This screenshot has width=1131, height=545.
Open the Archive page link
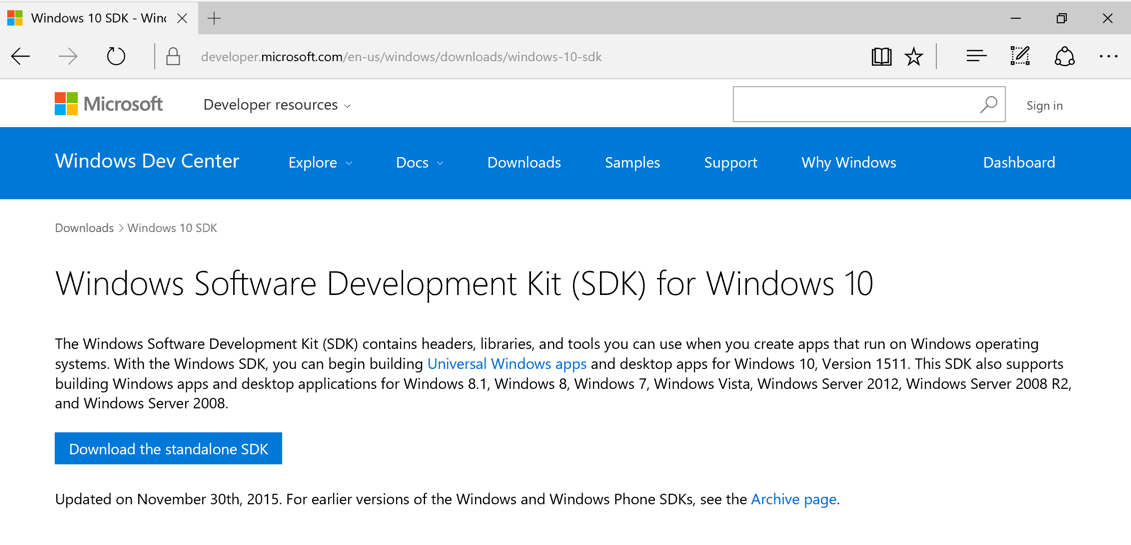(x=793, y=499)
